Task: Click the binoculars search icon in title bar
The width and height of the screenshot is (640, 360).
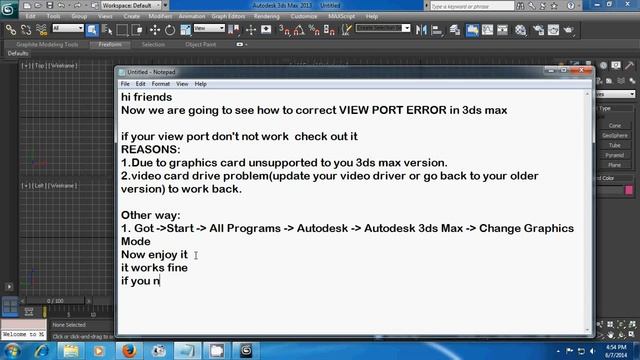Action: 520,6
